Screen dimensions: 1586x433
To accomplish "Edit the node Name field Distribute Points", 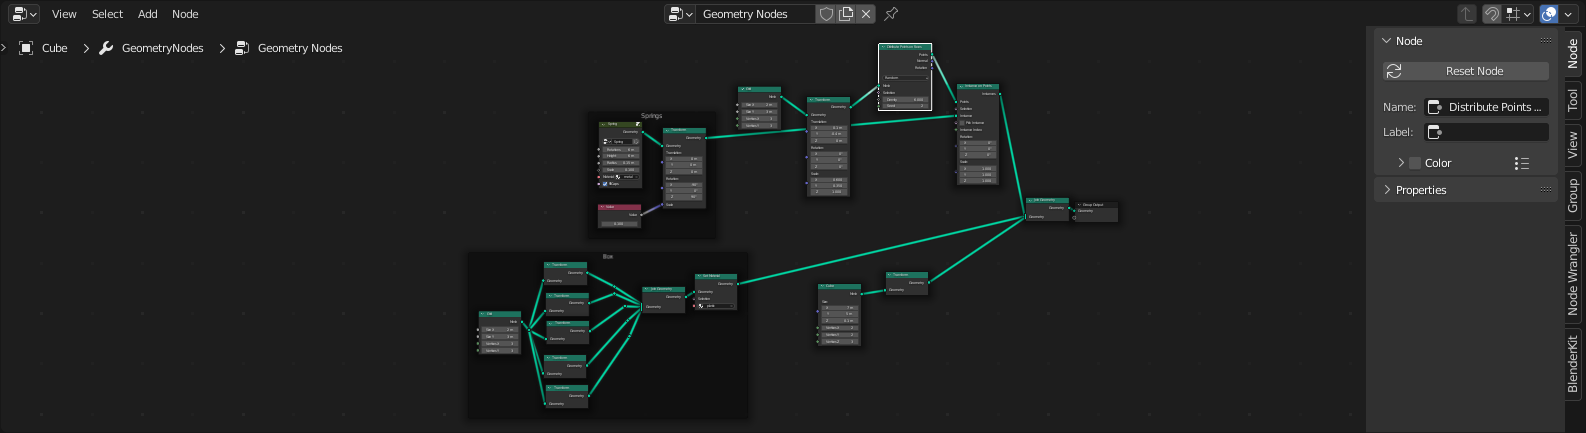I will pos(1487,107).
